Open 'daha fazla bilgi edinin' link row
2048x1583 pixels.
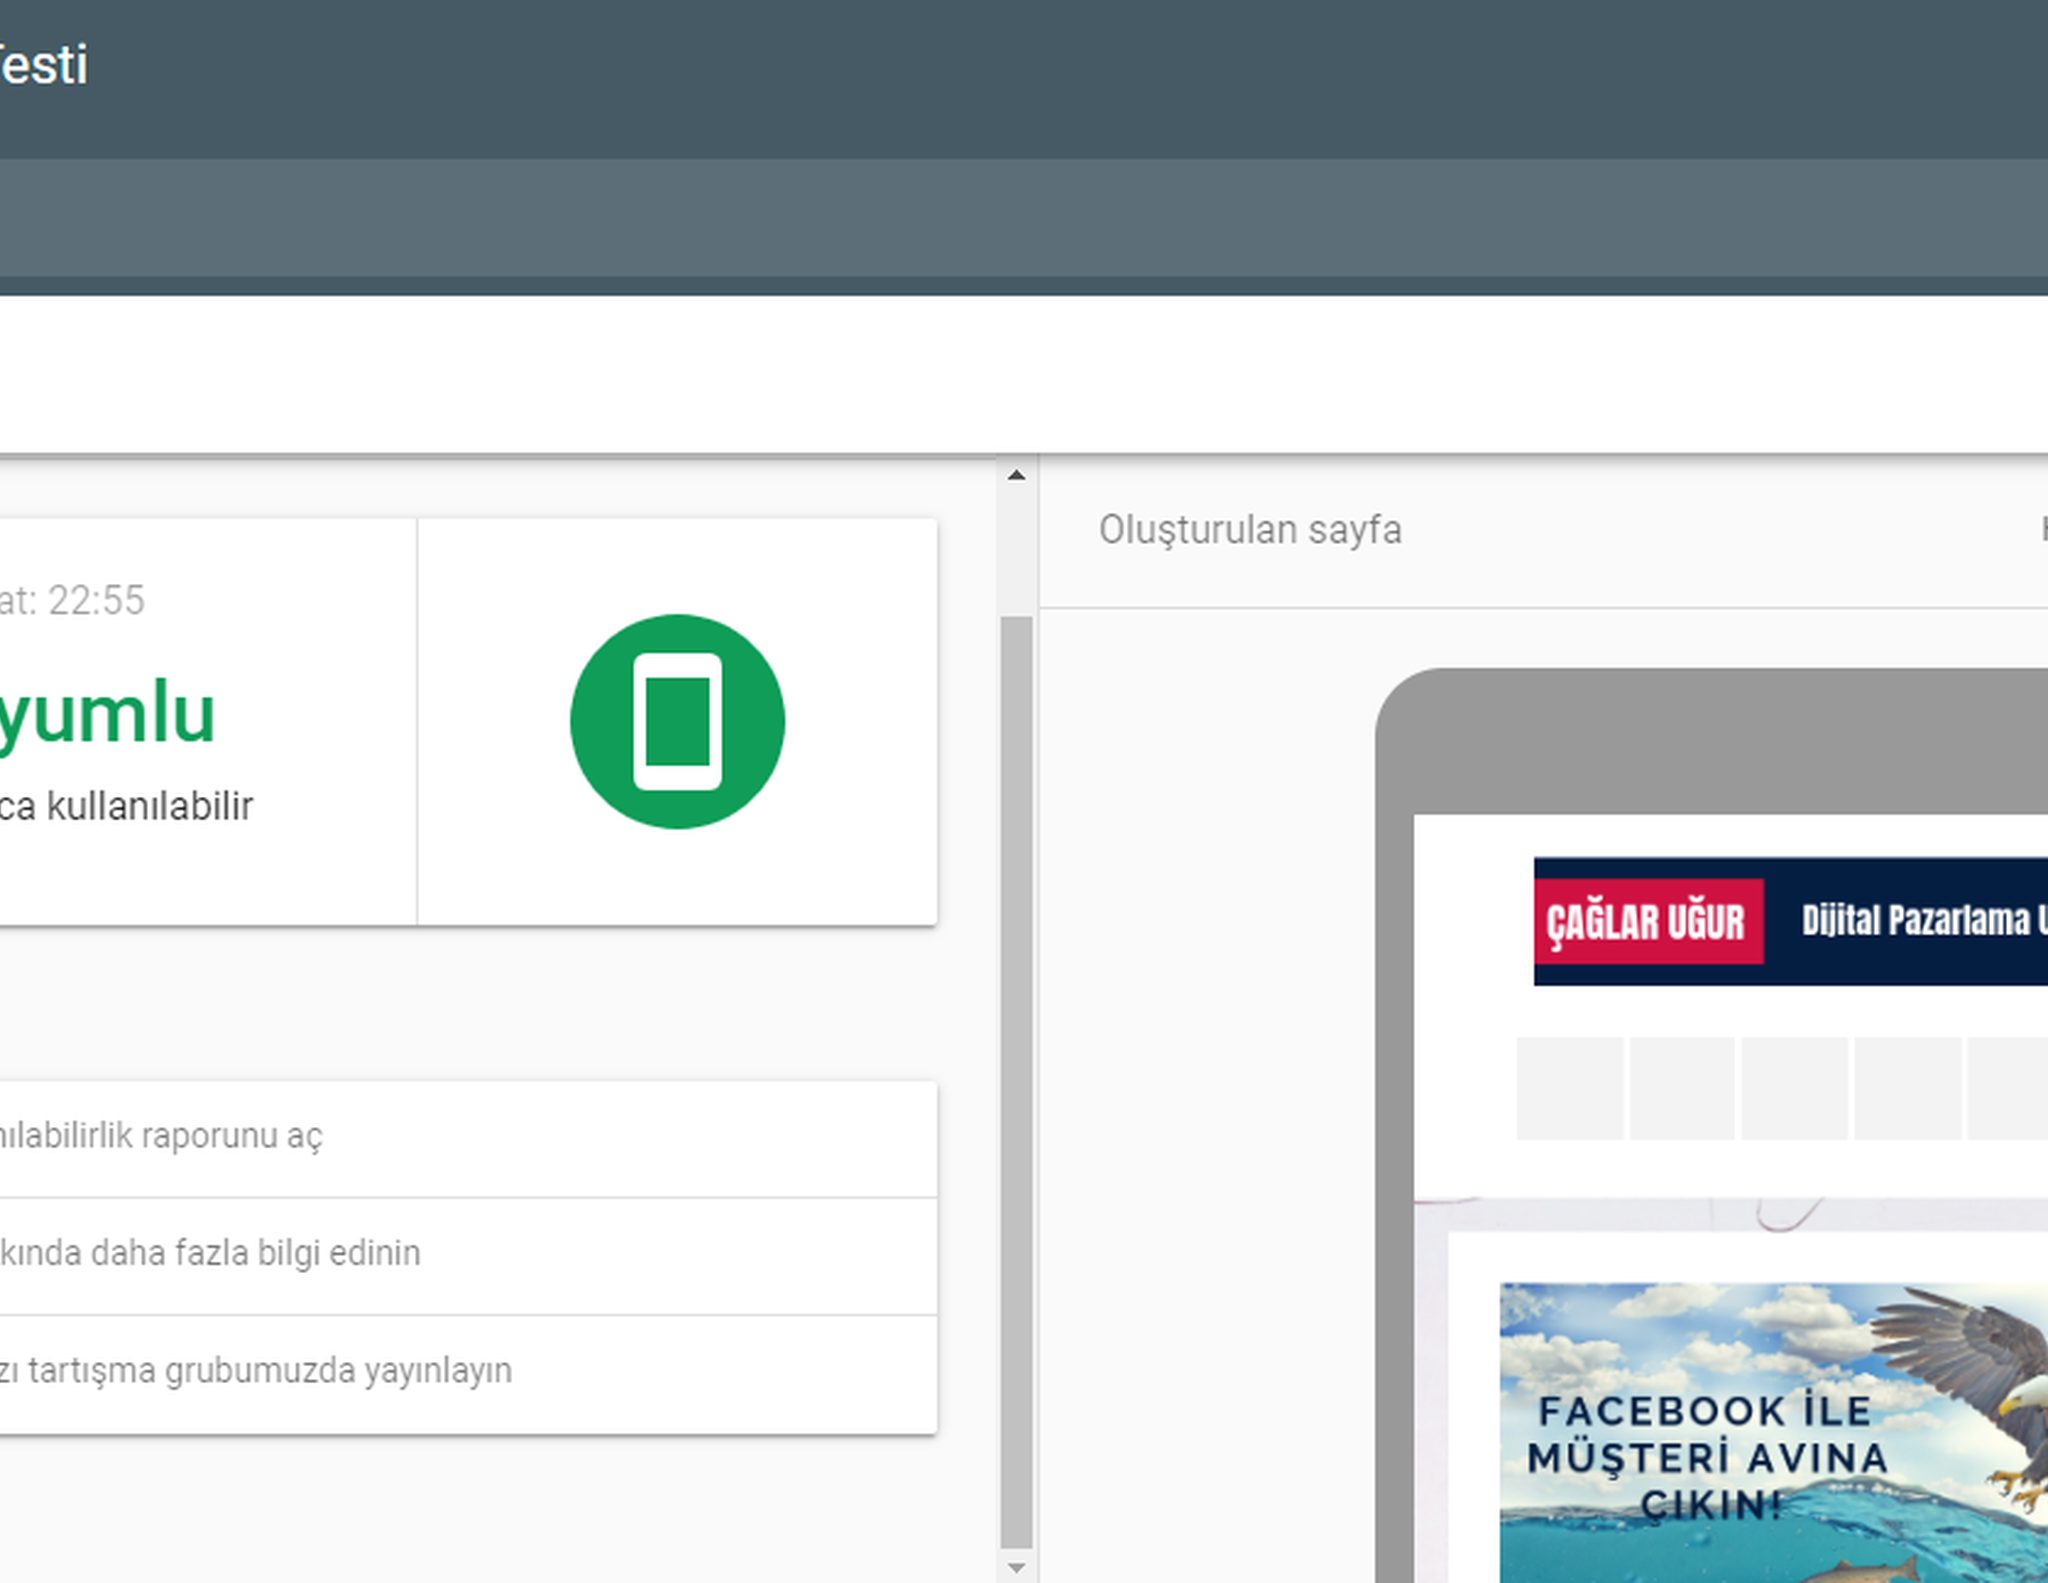click(468, 1256)
